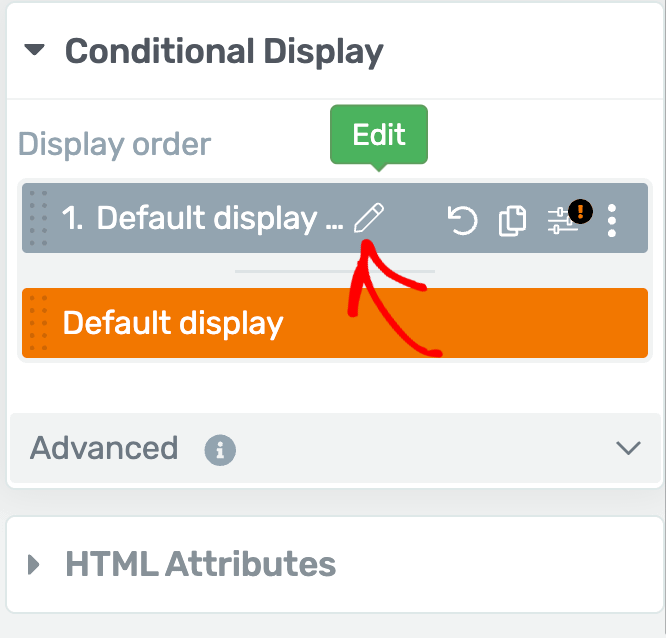Collapse the Conditional Display section
Viewport: 666px width, 638px height.
(34, 50)
